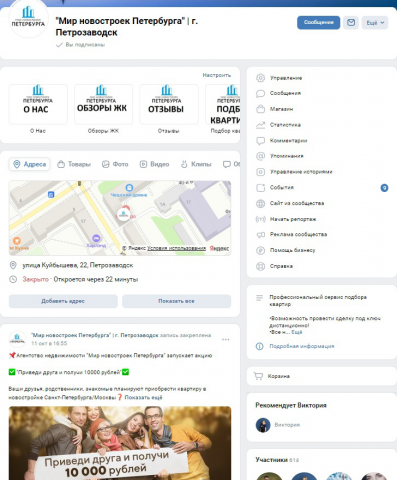Click the События badge counter
The height and width of the screenshot is (480, 397).
click(384, 188)
